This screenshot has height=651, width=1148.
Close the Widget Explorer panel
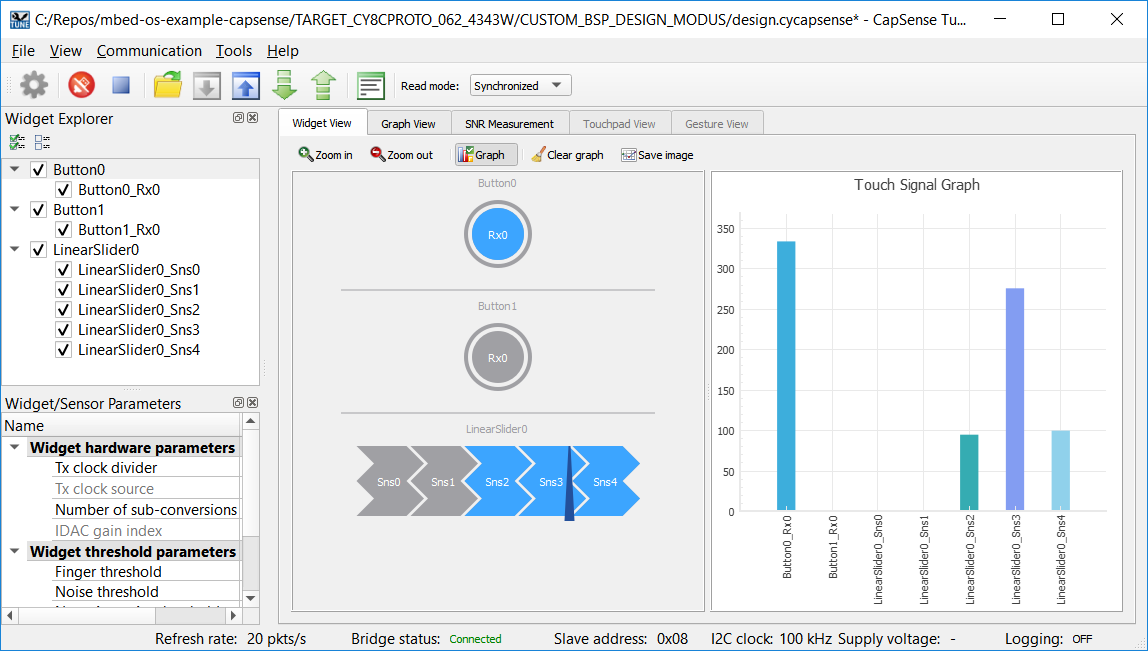pos(253,118)
